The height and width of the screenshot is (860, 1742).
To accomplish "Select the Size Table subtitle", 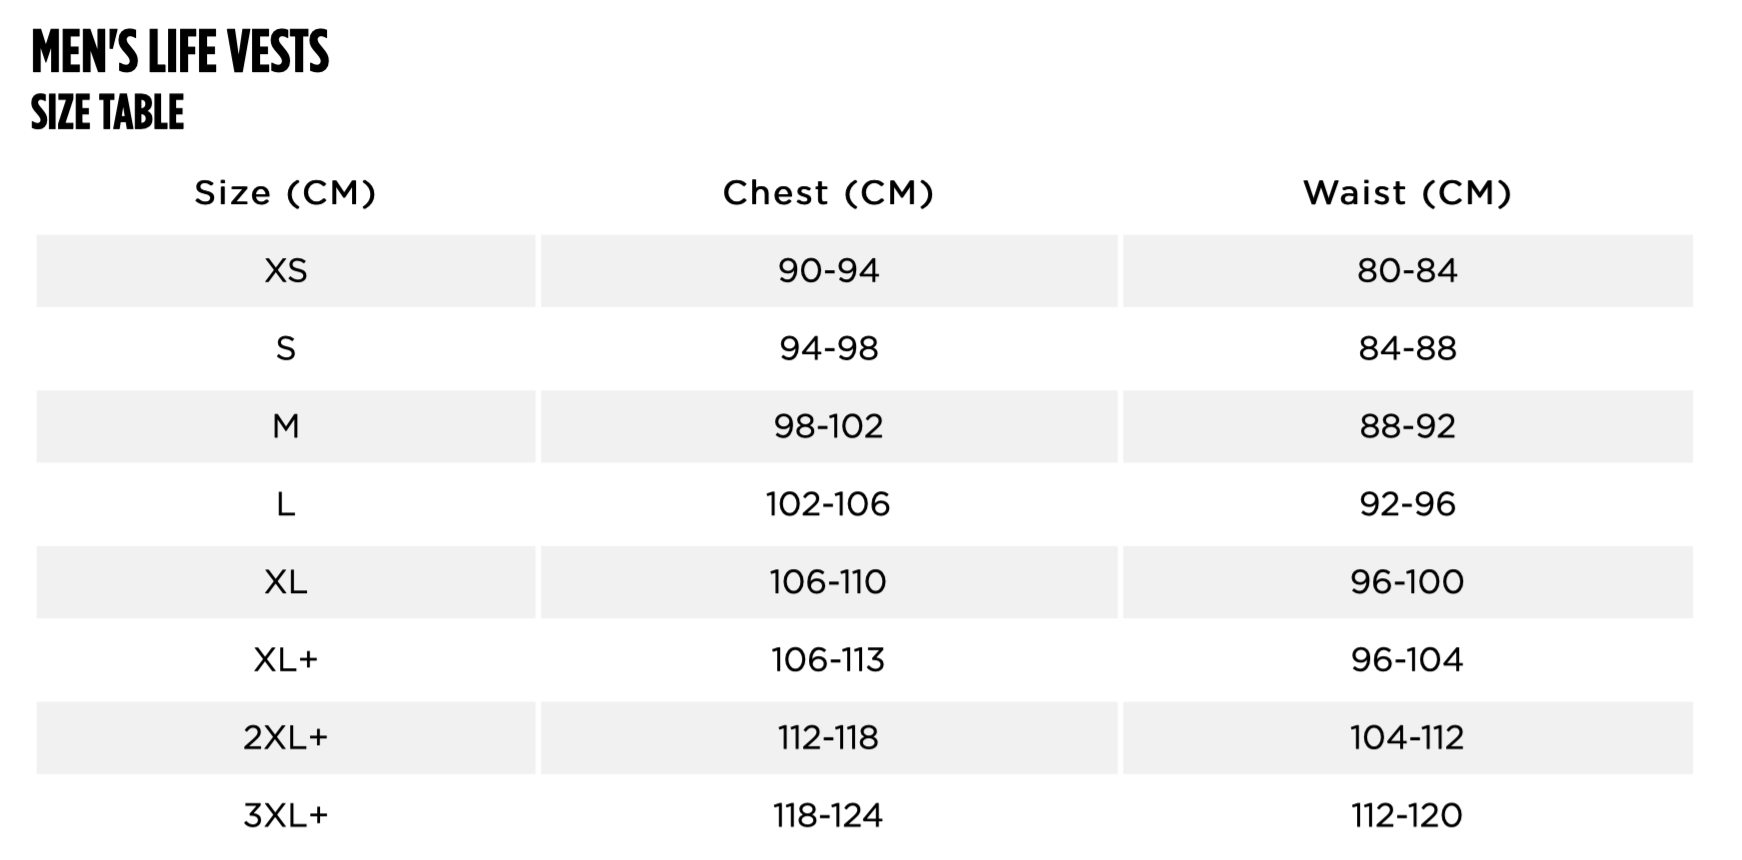I will click(x=107, y=112).
